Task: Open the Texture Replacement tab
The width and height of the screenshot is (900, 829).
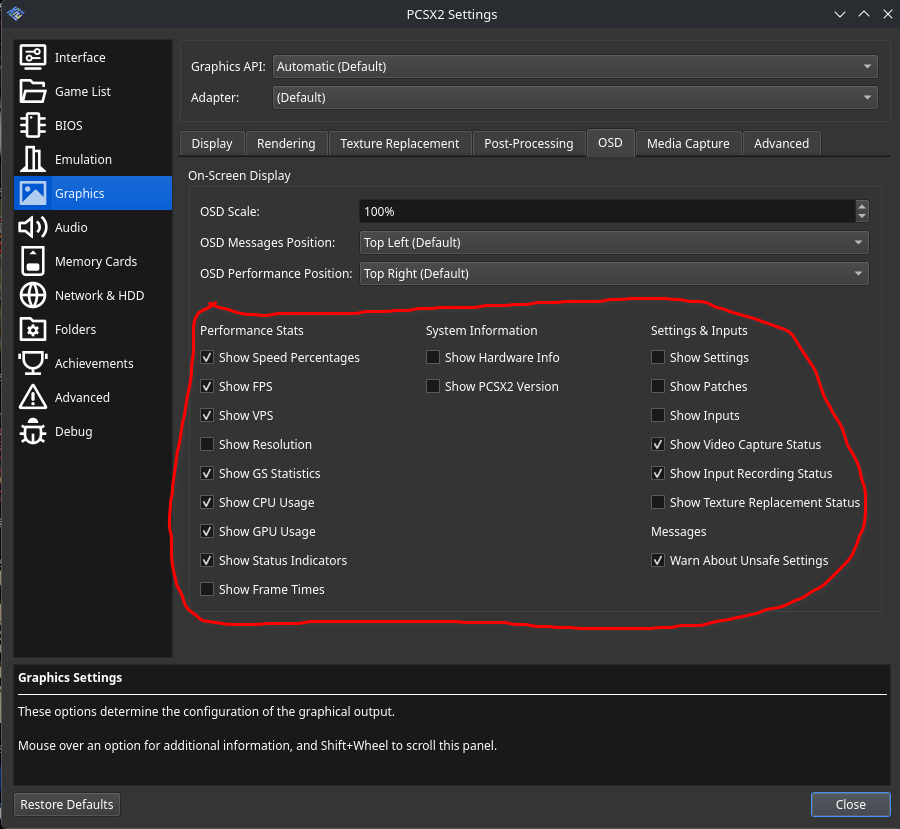Action: tap(399, 144)
